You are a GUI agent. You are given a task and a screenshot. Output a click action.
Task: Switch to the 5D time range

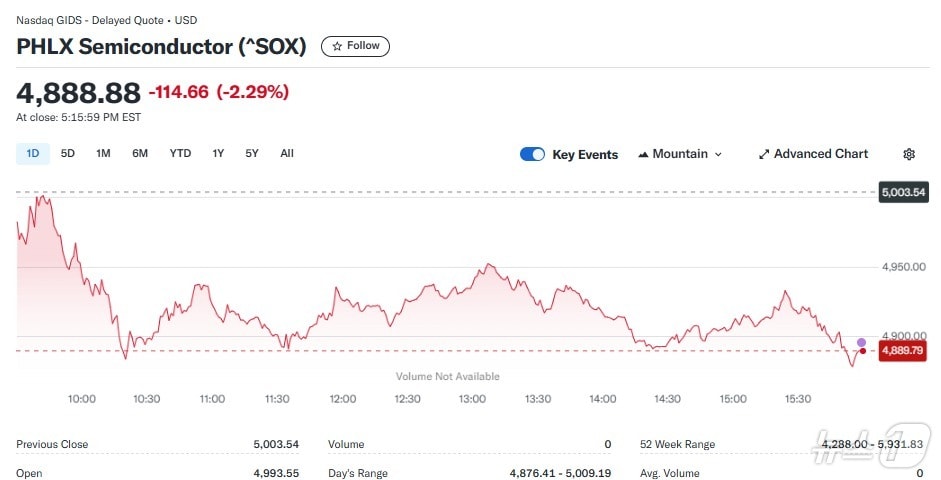[68, 153]
